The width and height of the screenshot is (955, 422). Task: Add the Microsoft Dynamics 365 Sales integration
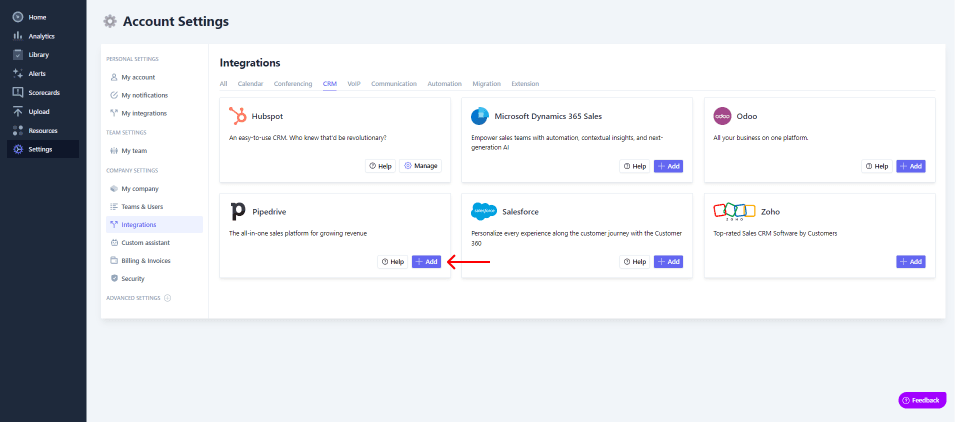[x=669, y=166]
